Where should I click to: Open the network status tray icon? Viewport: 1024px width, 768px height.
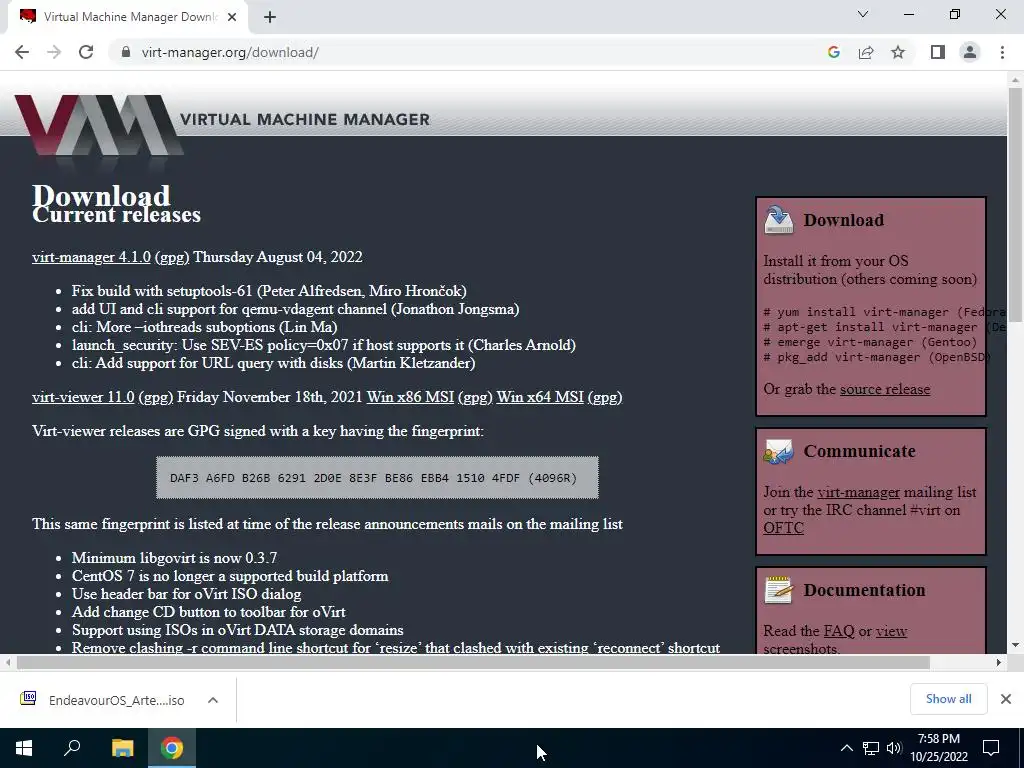(871, 748)
